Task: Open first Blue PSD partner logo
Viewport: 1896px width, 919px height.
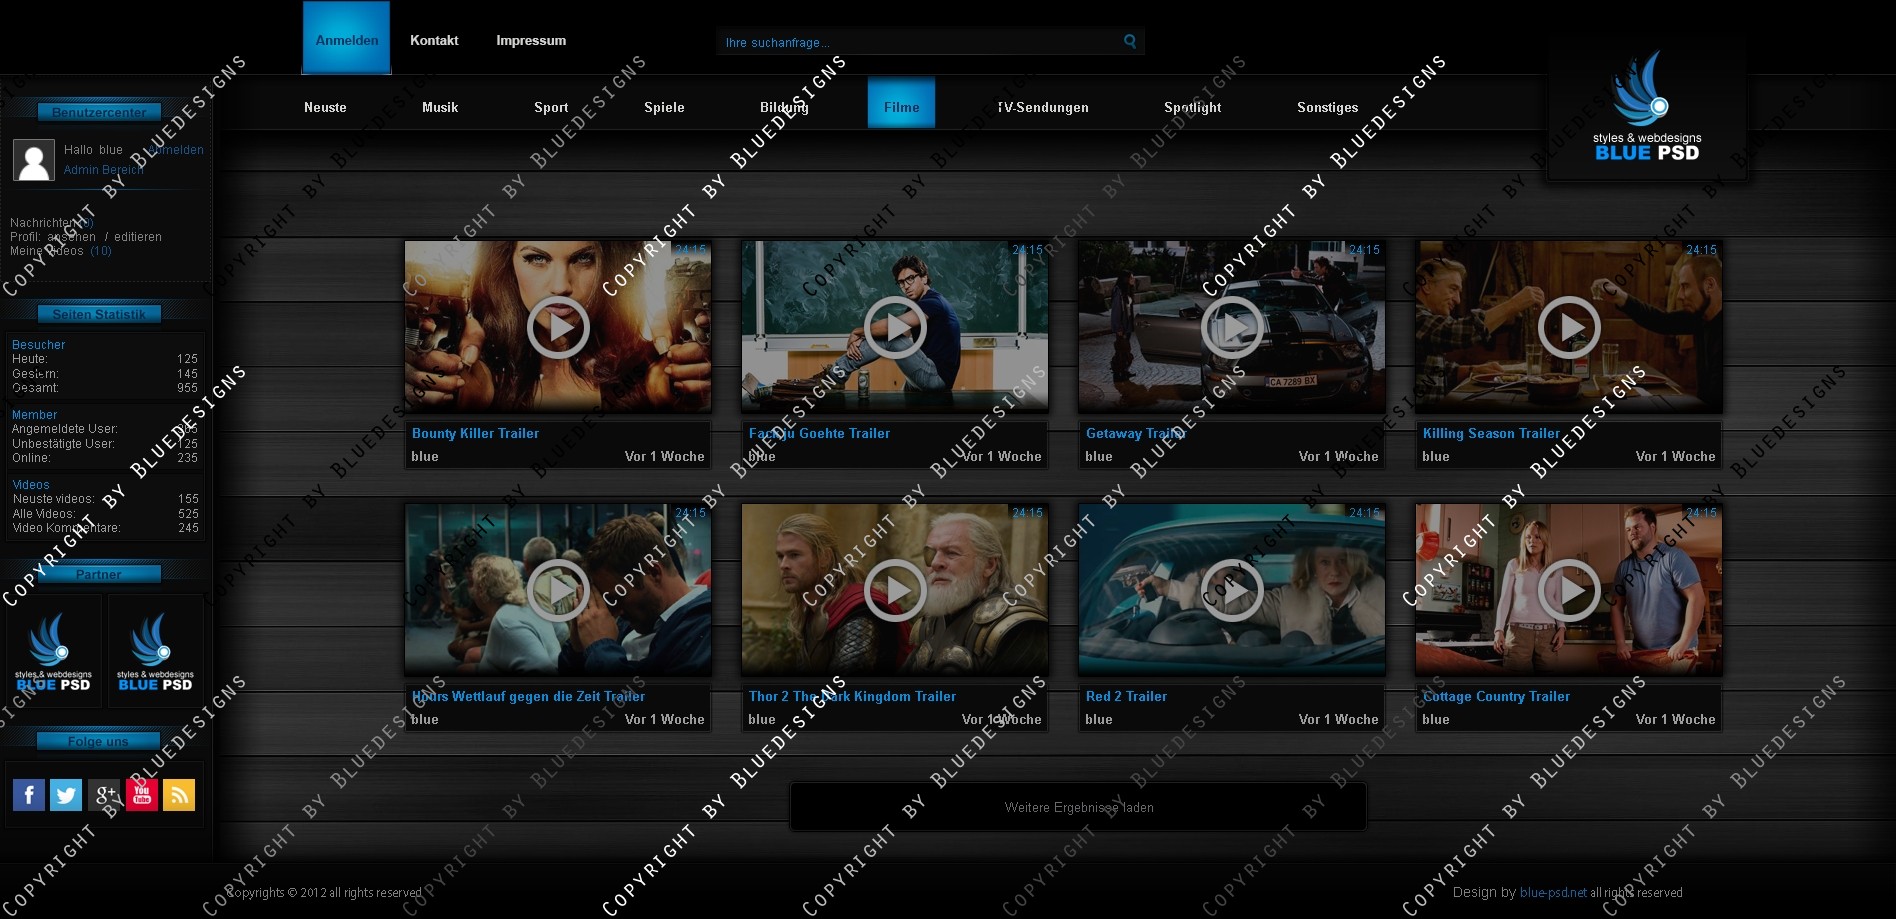Action: [53, 652]
